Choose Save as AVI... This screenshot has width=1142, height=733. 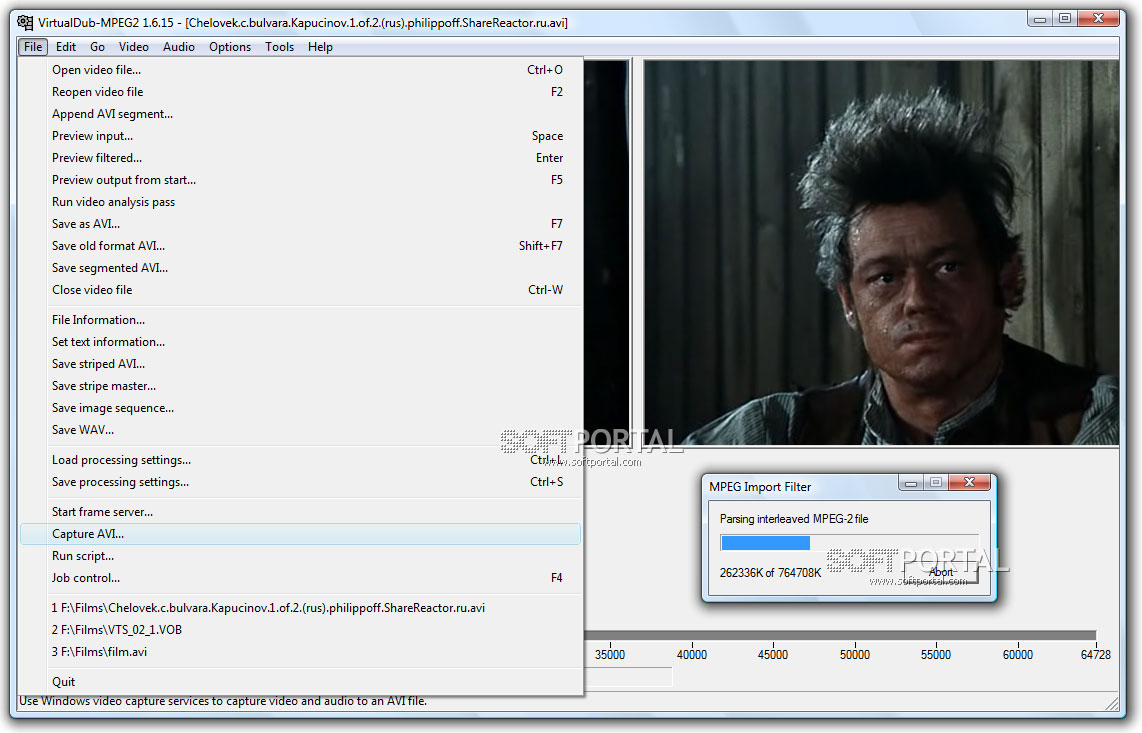(x=300, y=224)
